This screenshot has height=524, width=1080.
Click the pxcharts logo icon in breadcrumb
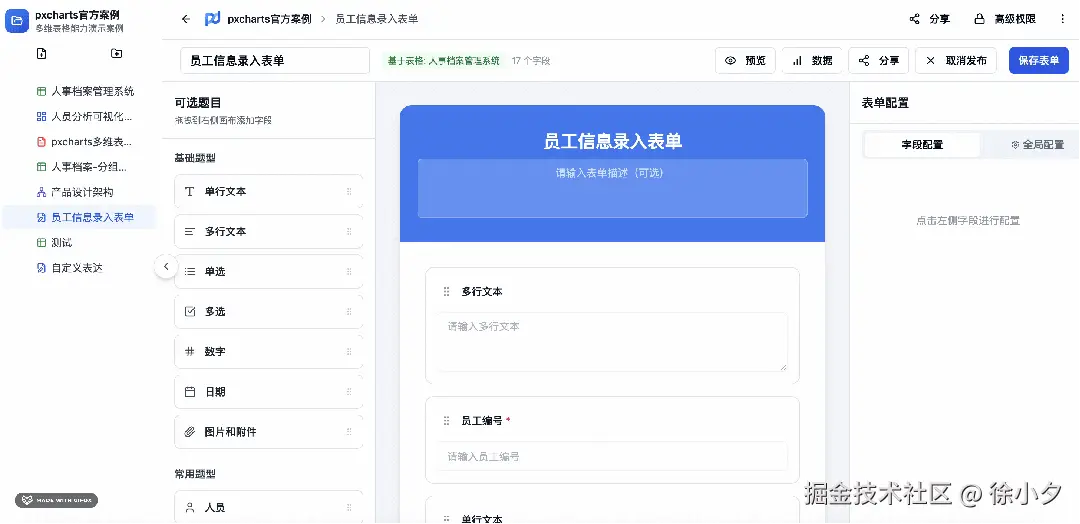pos(213,19)
